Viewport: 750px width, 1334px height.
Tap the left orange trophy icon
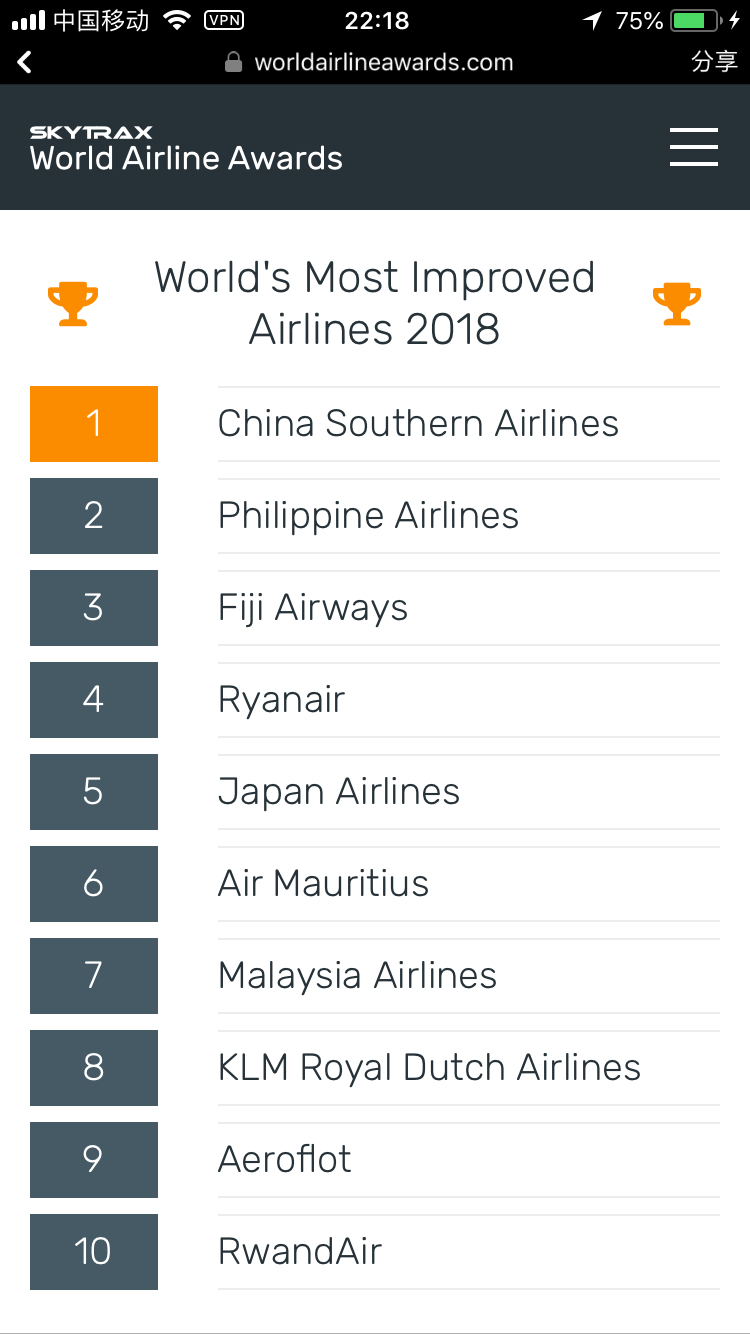point(73,304)
